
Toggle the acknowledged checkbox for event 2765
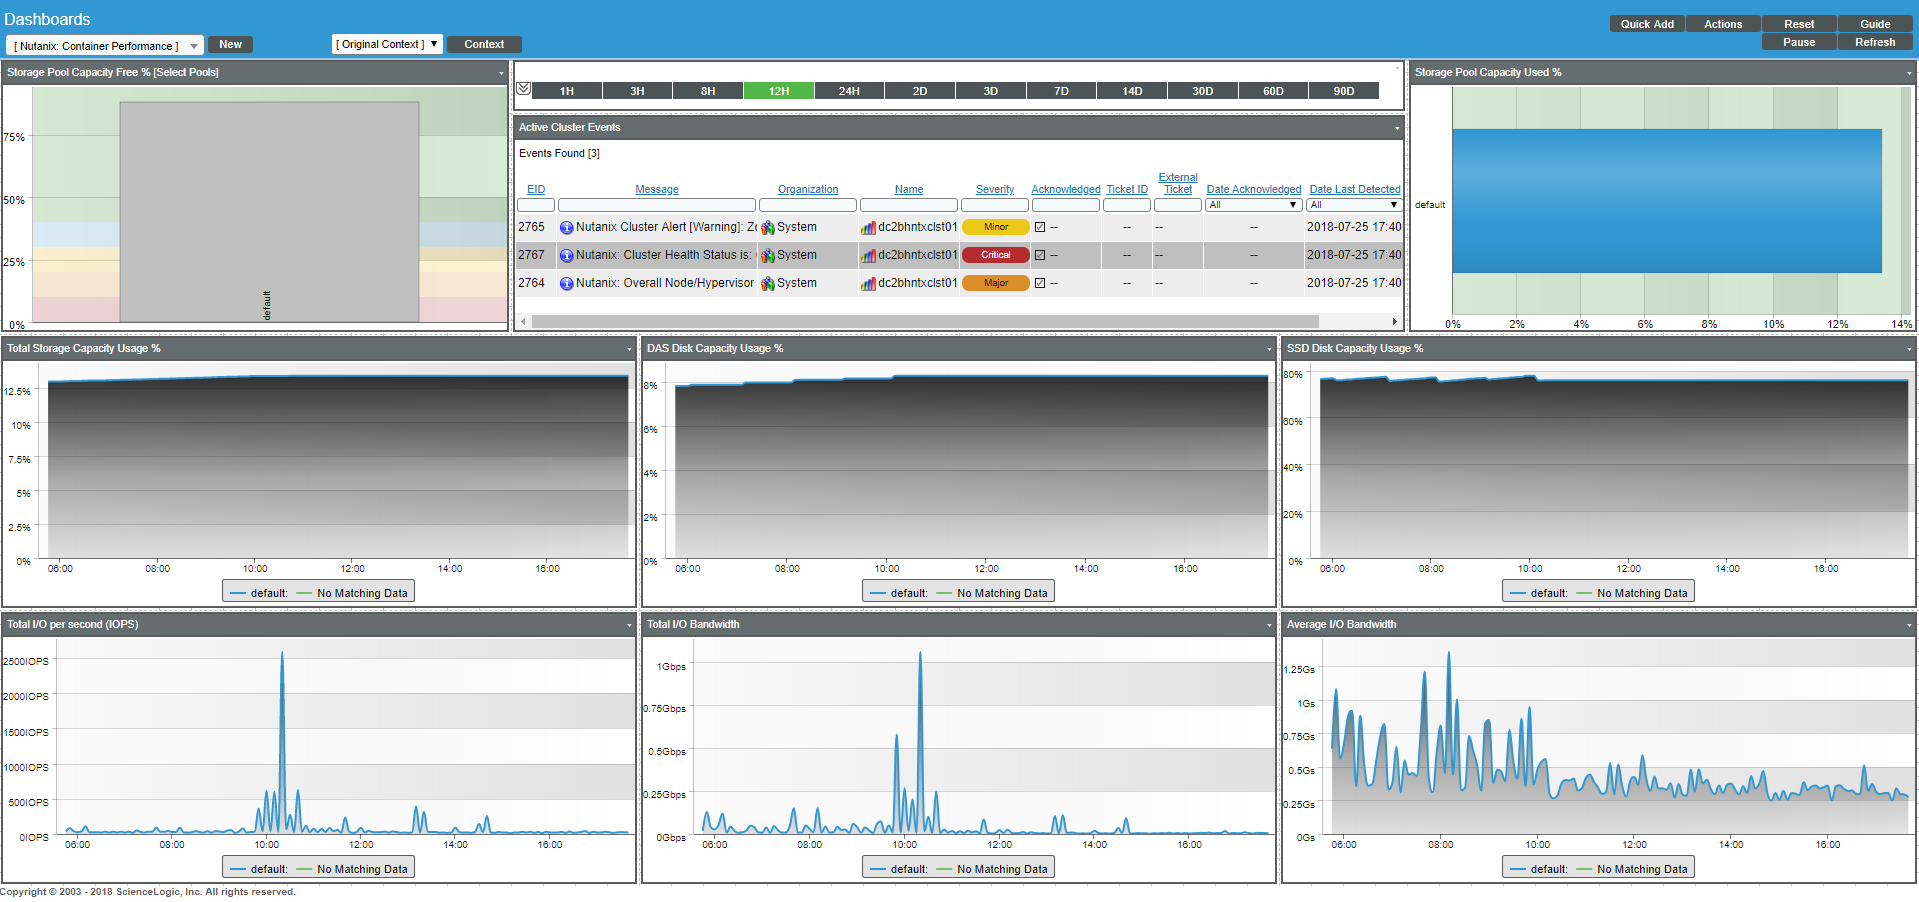(x=1040, y=227)
